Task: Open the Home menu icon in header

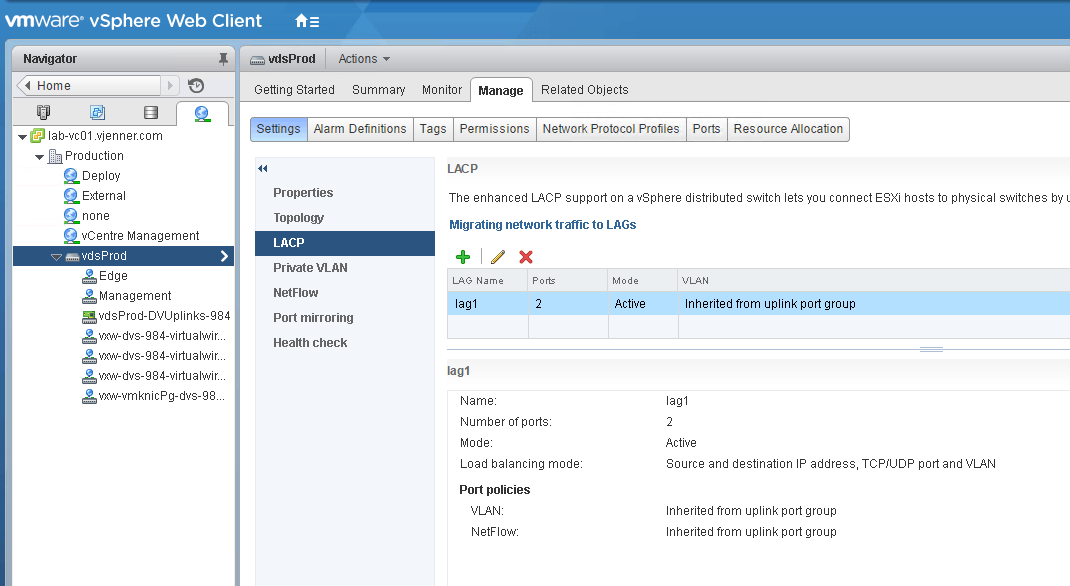Action: [307, 21]
